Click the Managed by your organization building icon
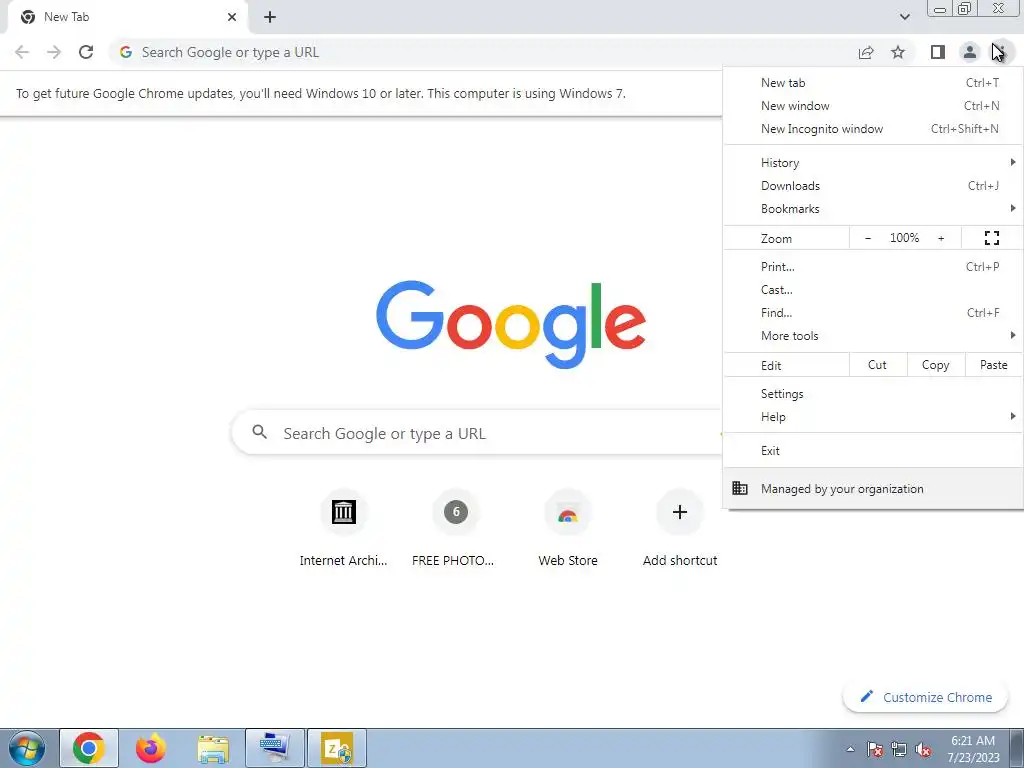The height and width of the screenshot is (768, 1024). coord(740,488)
